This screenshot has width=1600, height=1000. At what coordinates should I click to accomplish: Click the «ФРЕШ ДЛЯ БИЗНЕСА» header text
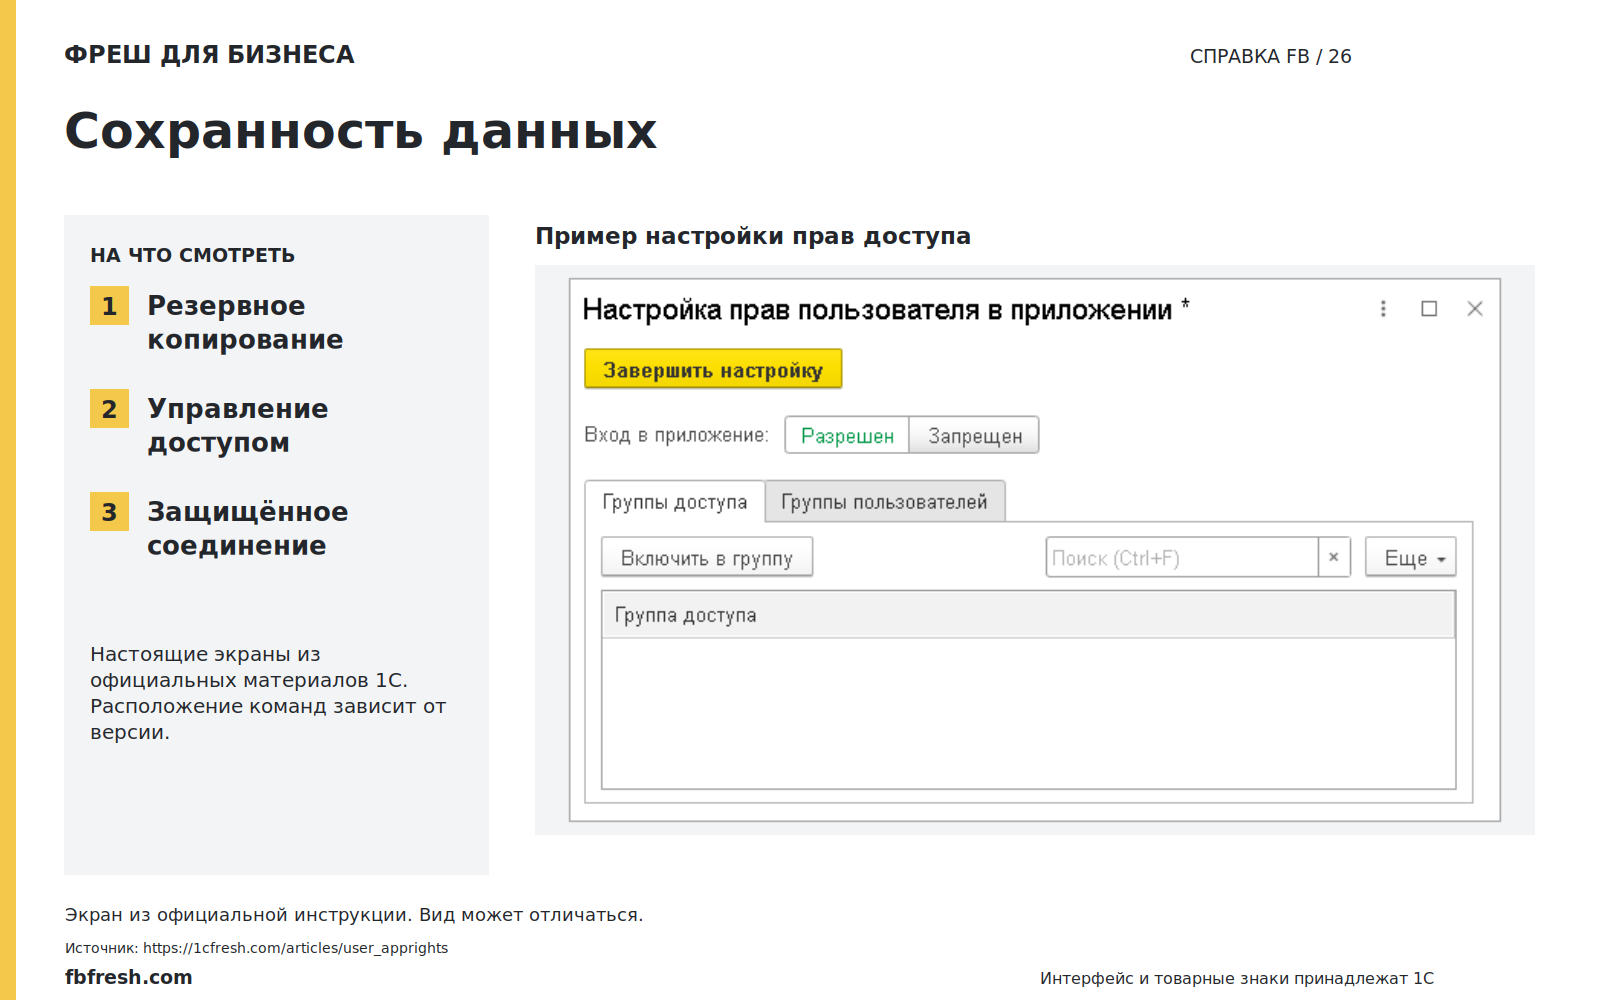[210, 54]
